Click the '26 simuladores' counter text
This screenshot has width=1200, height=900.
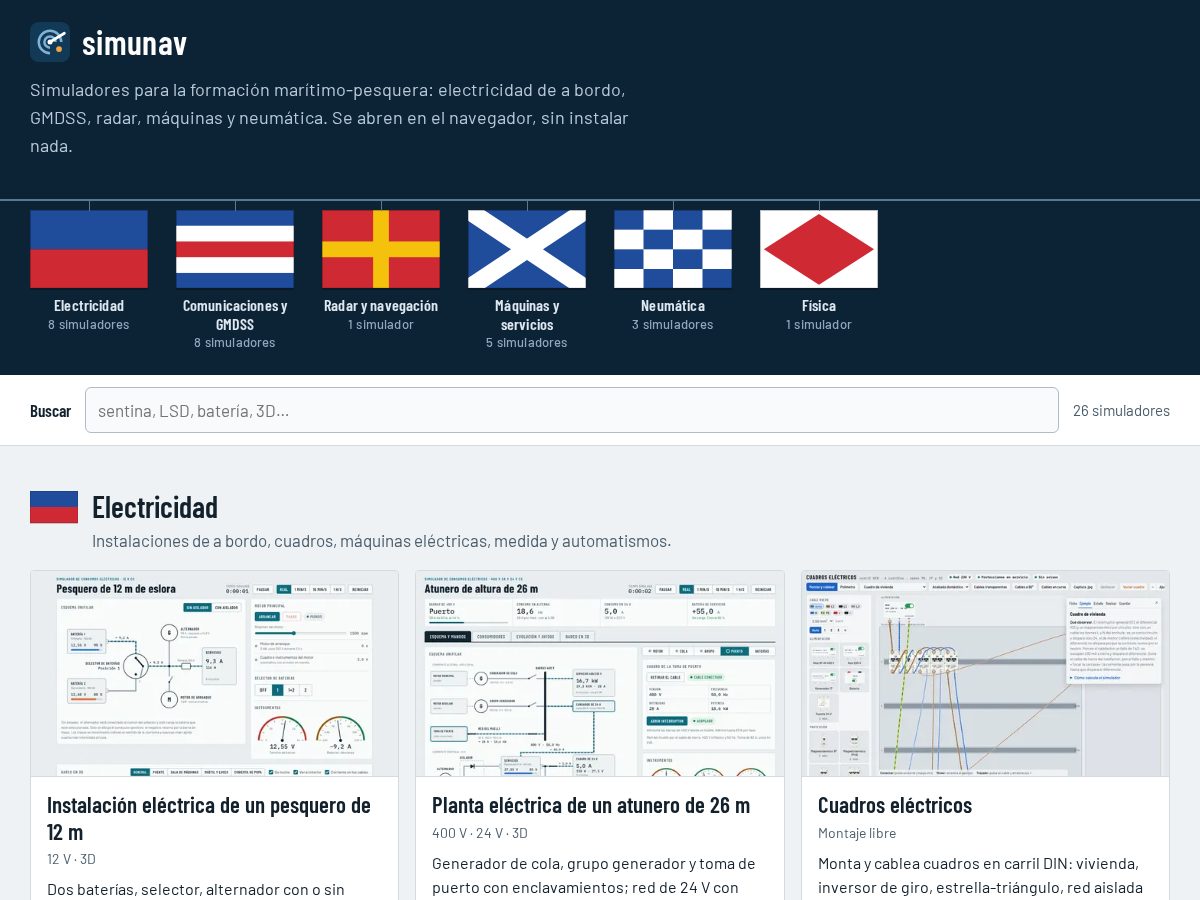(1121, 411)
